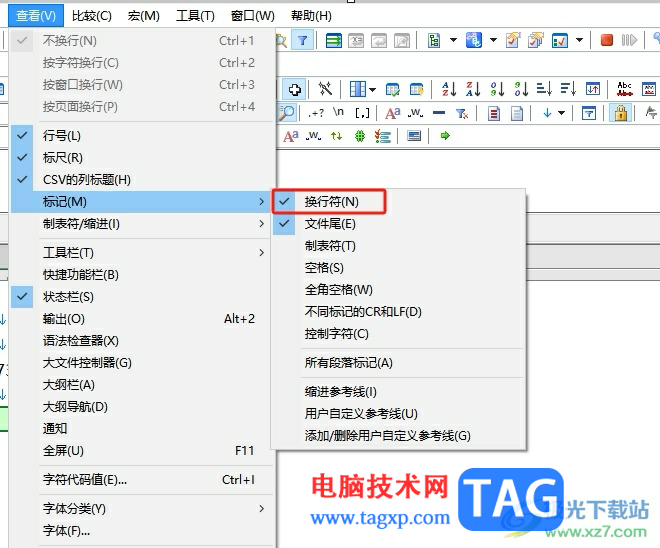Sort Z to A descending
Viewport: 660px width, 548px height.
pos(473,89)
